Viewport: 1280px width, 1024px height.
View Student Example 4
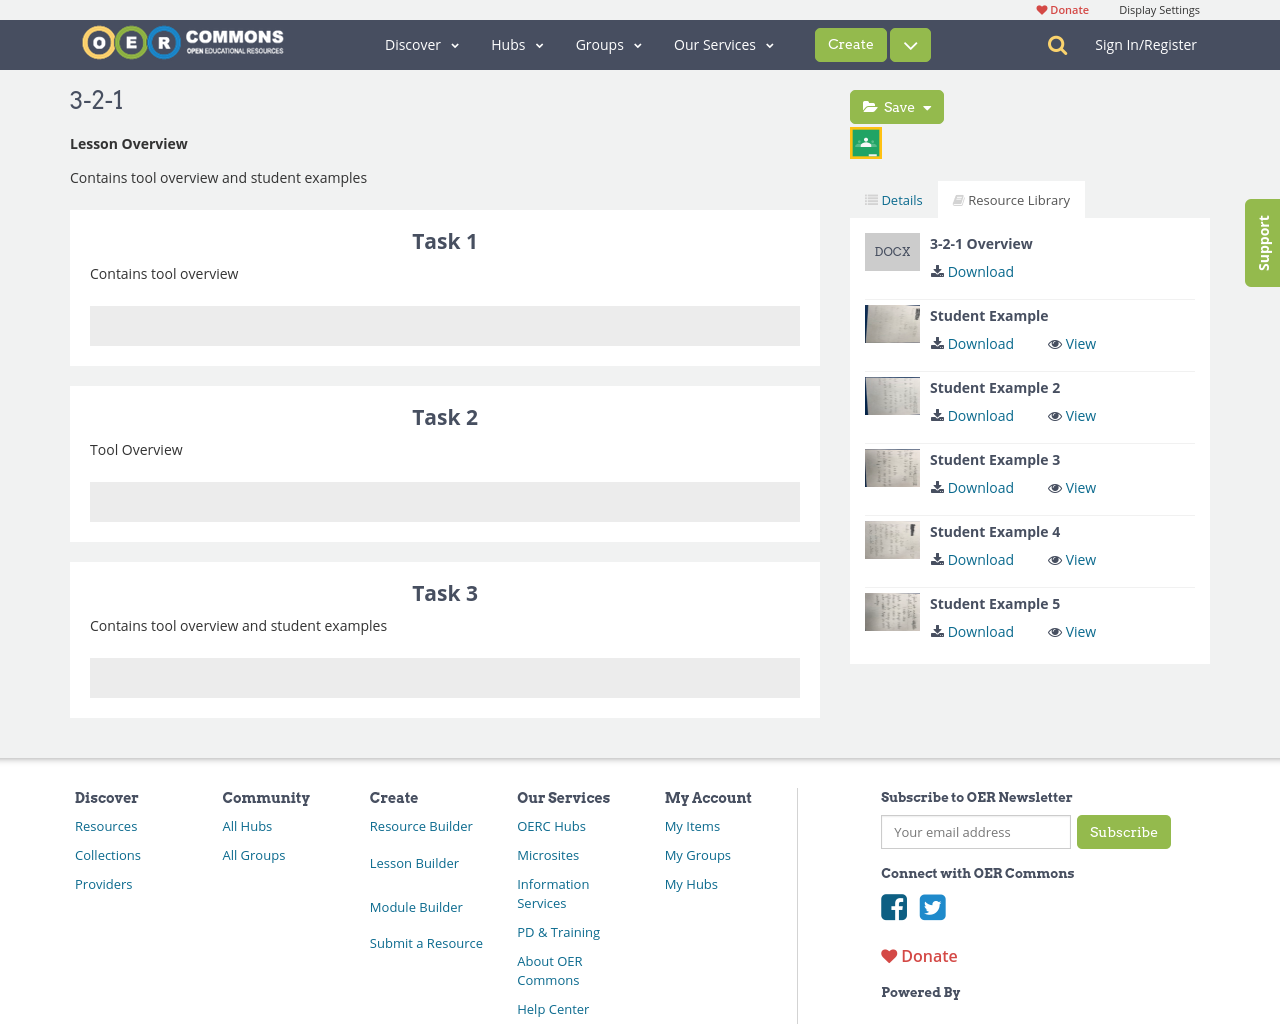click(1071, 559)
